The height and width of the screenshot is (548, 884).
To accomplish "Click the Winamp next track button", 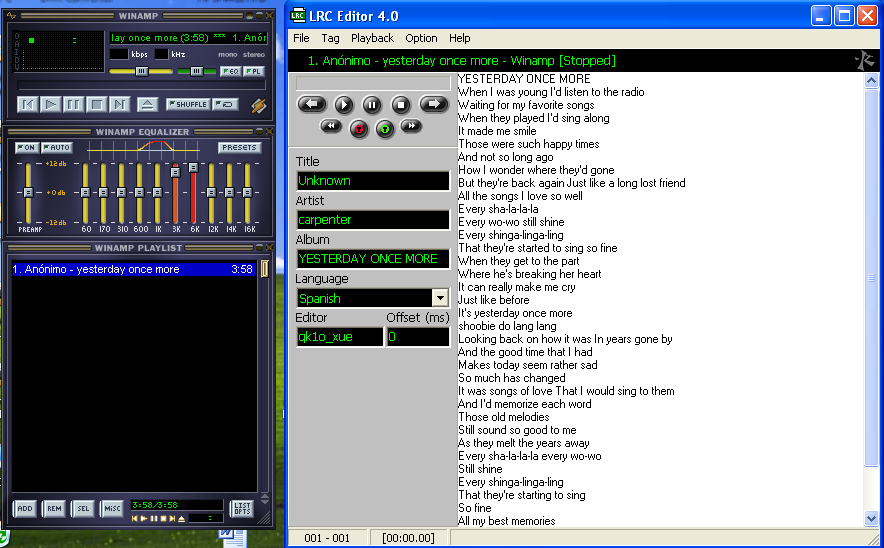I will point(120,104).
